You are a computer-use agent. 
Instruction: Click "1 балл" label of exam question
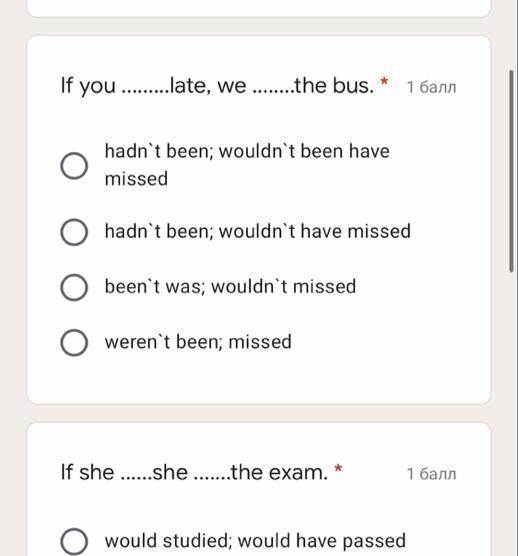431,474
